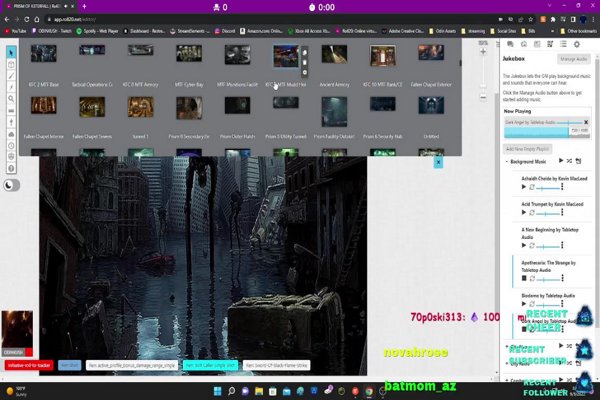Open Background Music playlist settings icon
This screenshot has height=400, width=600.
[x=579, y=161]
